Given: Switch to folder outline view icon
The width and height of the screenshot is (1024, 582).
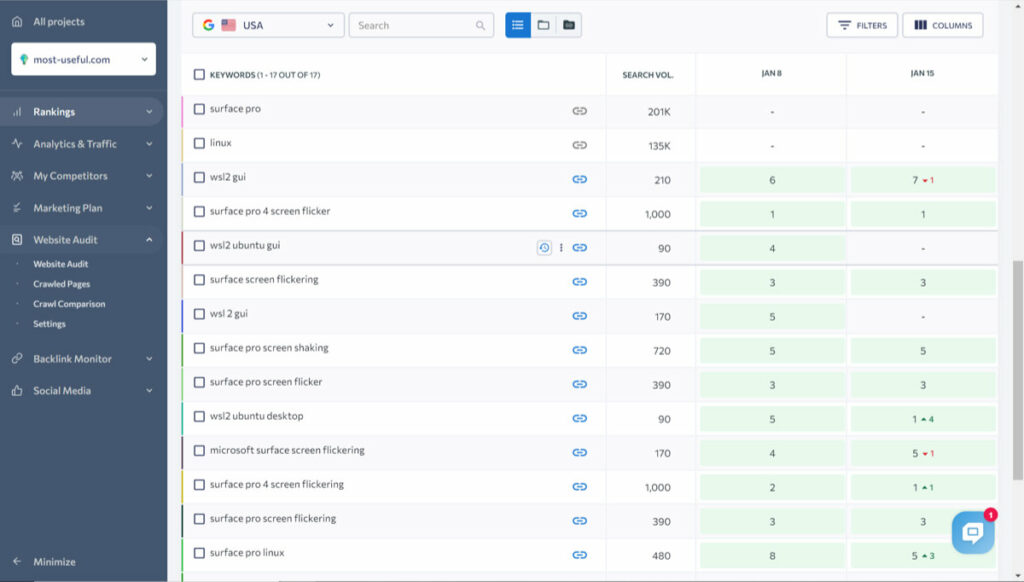Looking at the screenshot, I should (x=543, y=25).
